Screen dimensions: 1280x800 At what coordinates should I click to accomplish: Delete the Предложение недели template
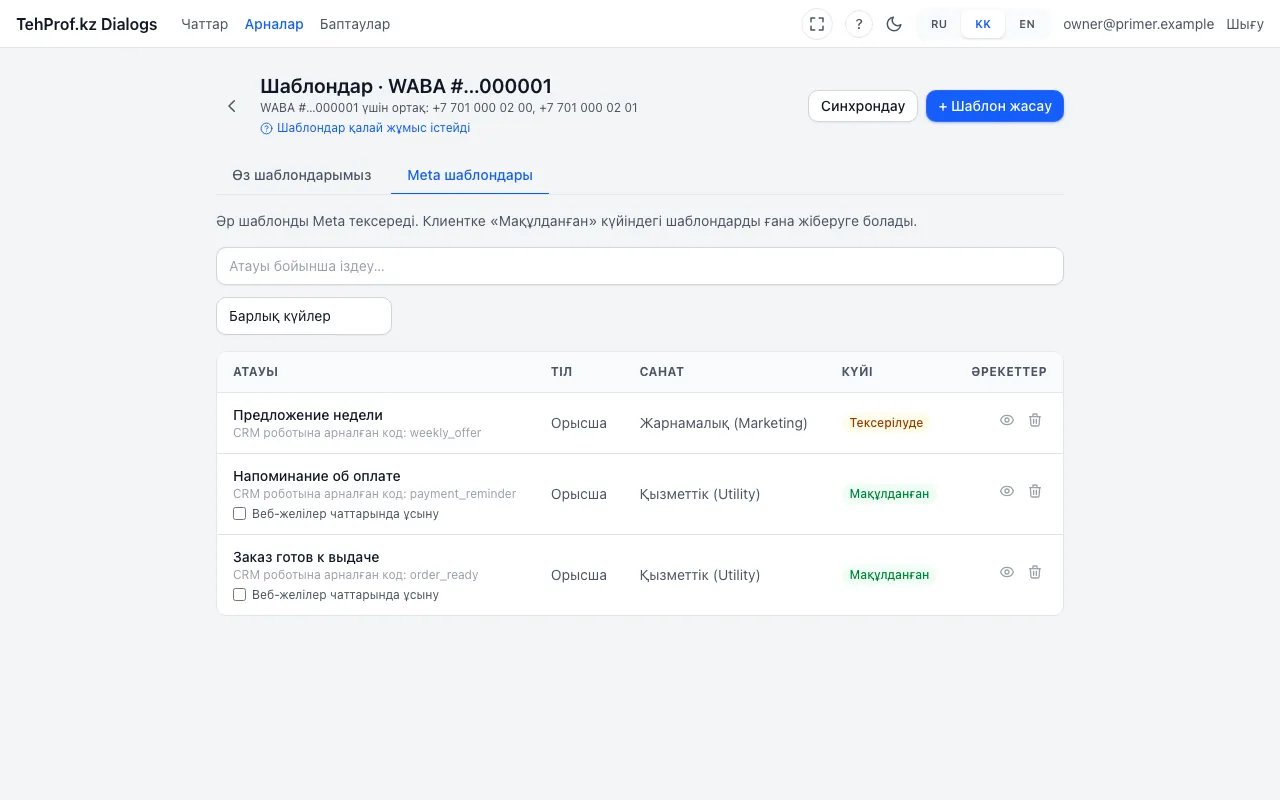1035,420
